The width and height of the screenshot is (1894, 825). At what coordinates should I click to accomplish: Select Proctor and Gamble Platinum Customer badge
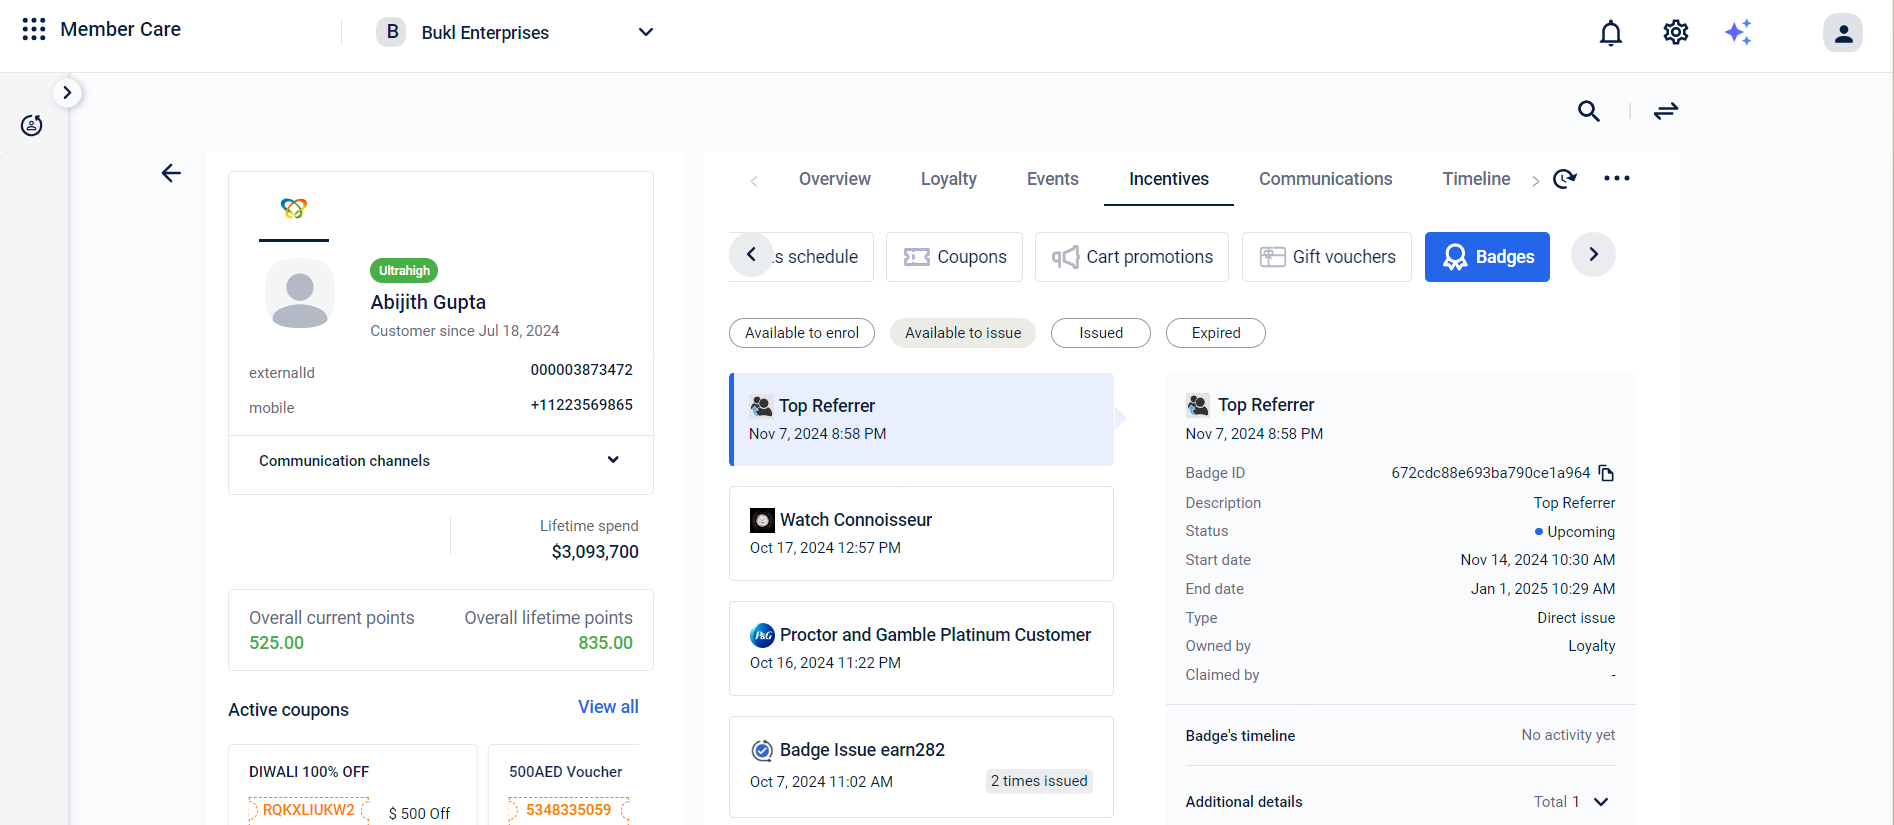(x=921, y=648)
